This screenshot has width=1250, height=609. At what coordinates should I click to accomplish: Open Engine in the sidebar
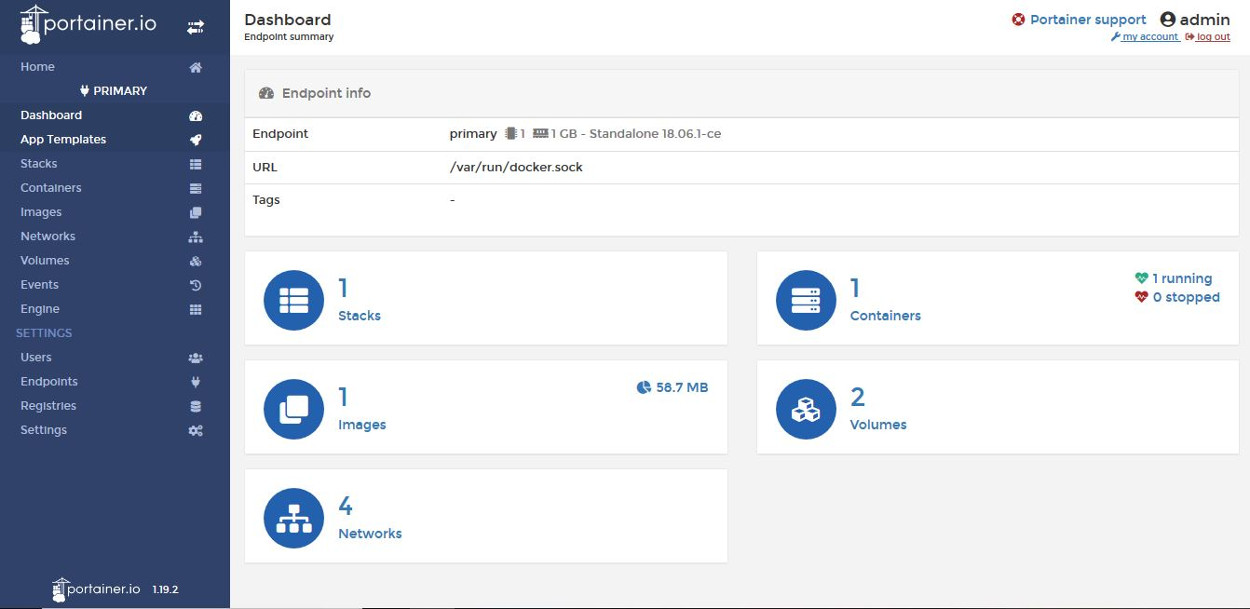[x=40, y=309]
